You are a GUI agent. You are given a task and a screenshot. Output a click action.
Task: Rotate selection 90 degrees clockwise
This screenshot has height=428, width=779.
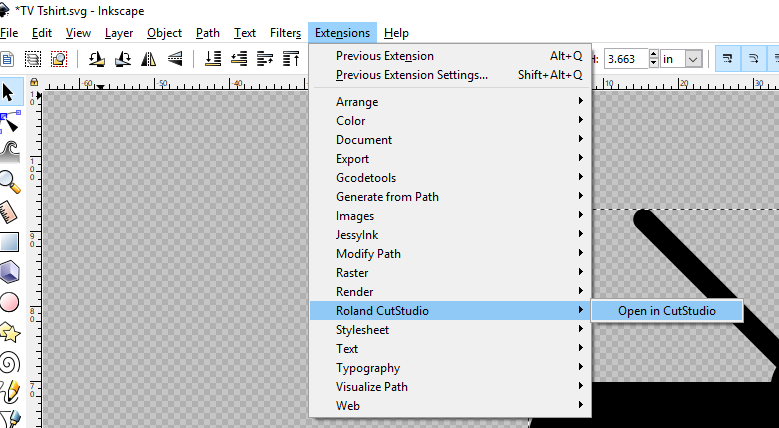point(123,59)
